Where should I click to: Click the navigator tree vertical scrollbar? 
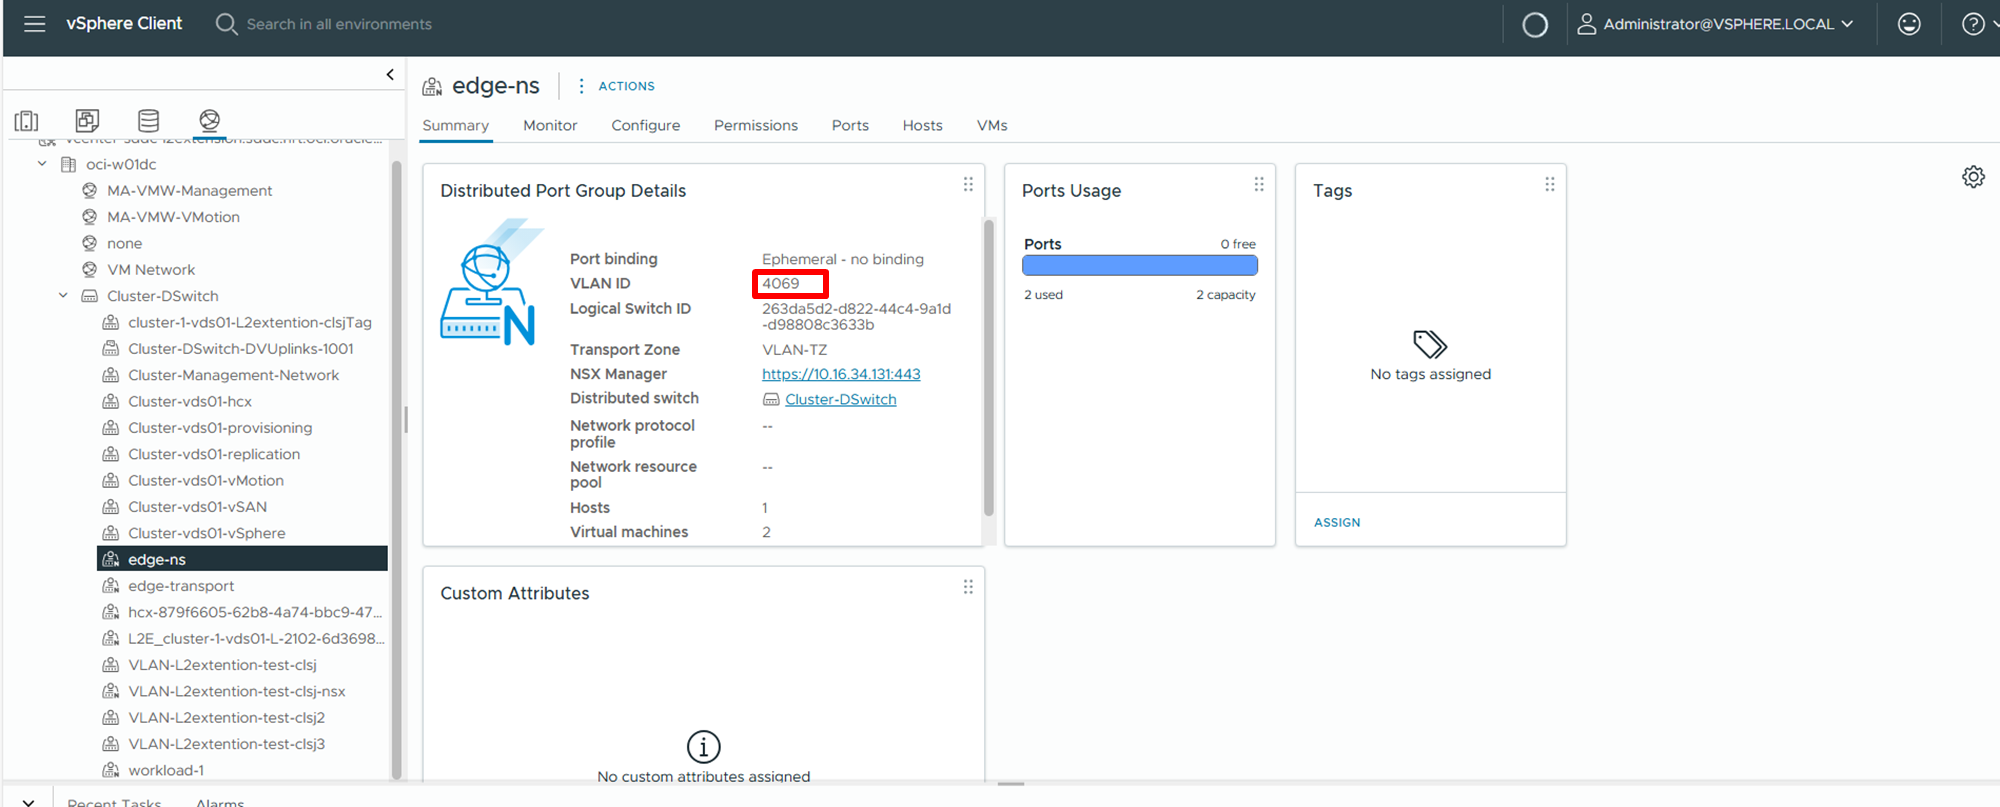coord(396,470)
